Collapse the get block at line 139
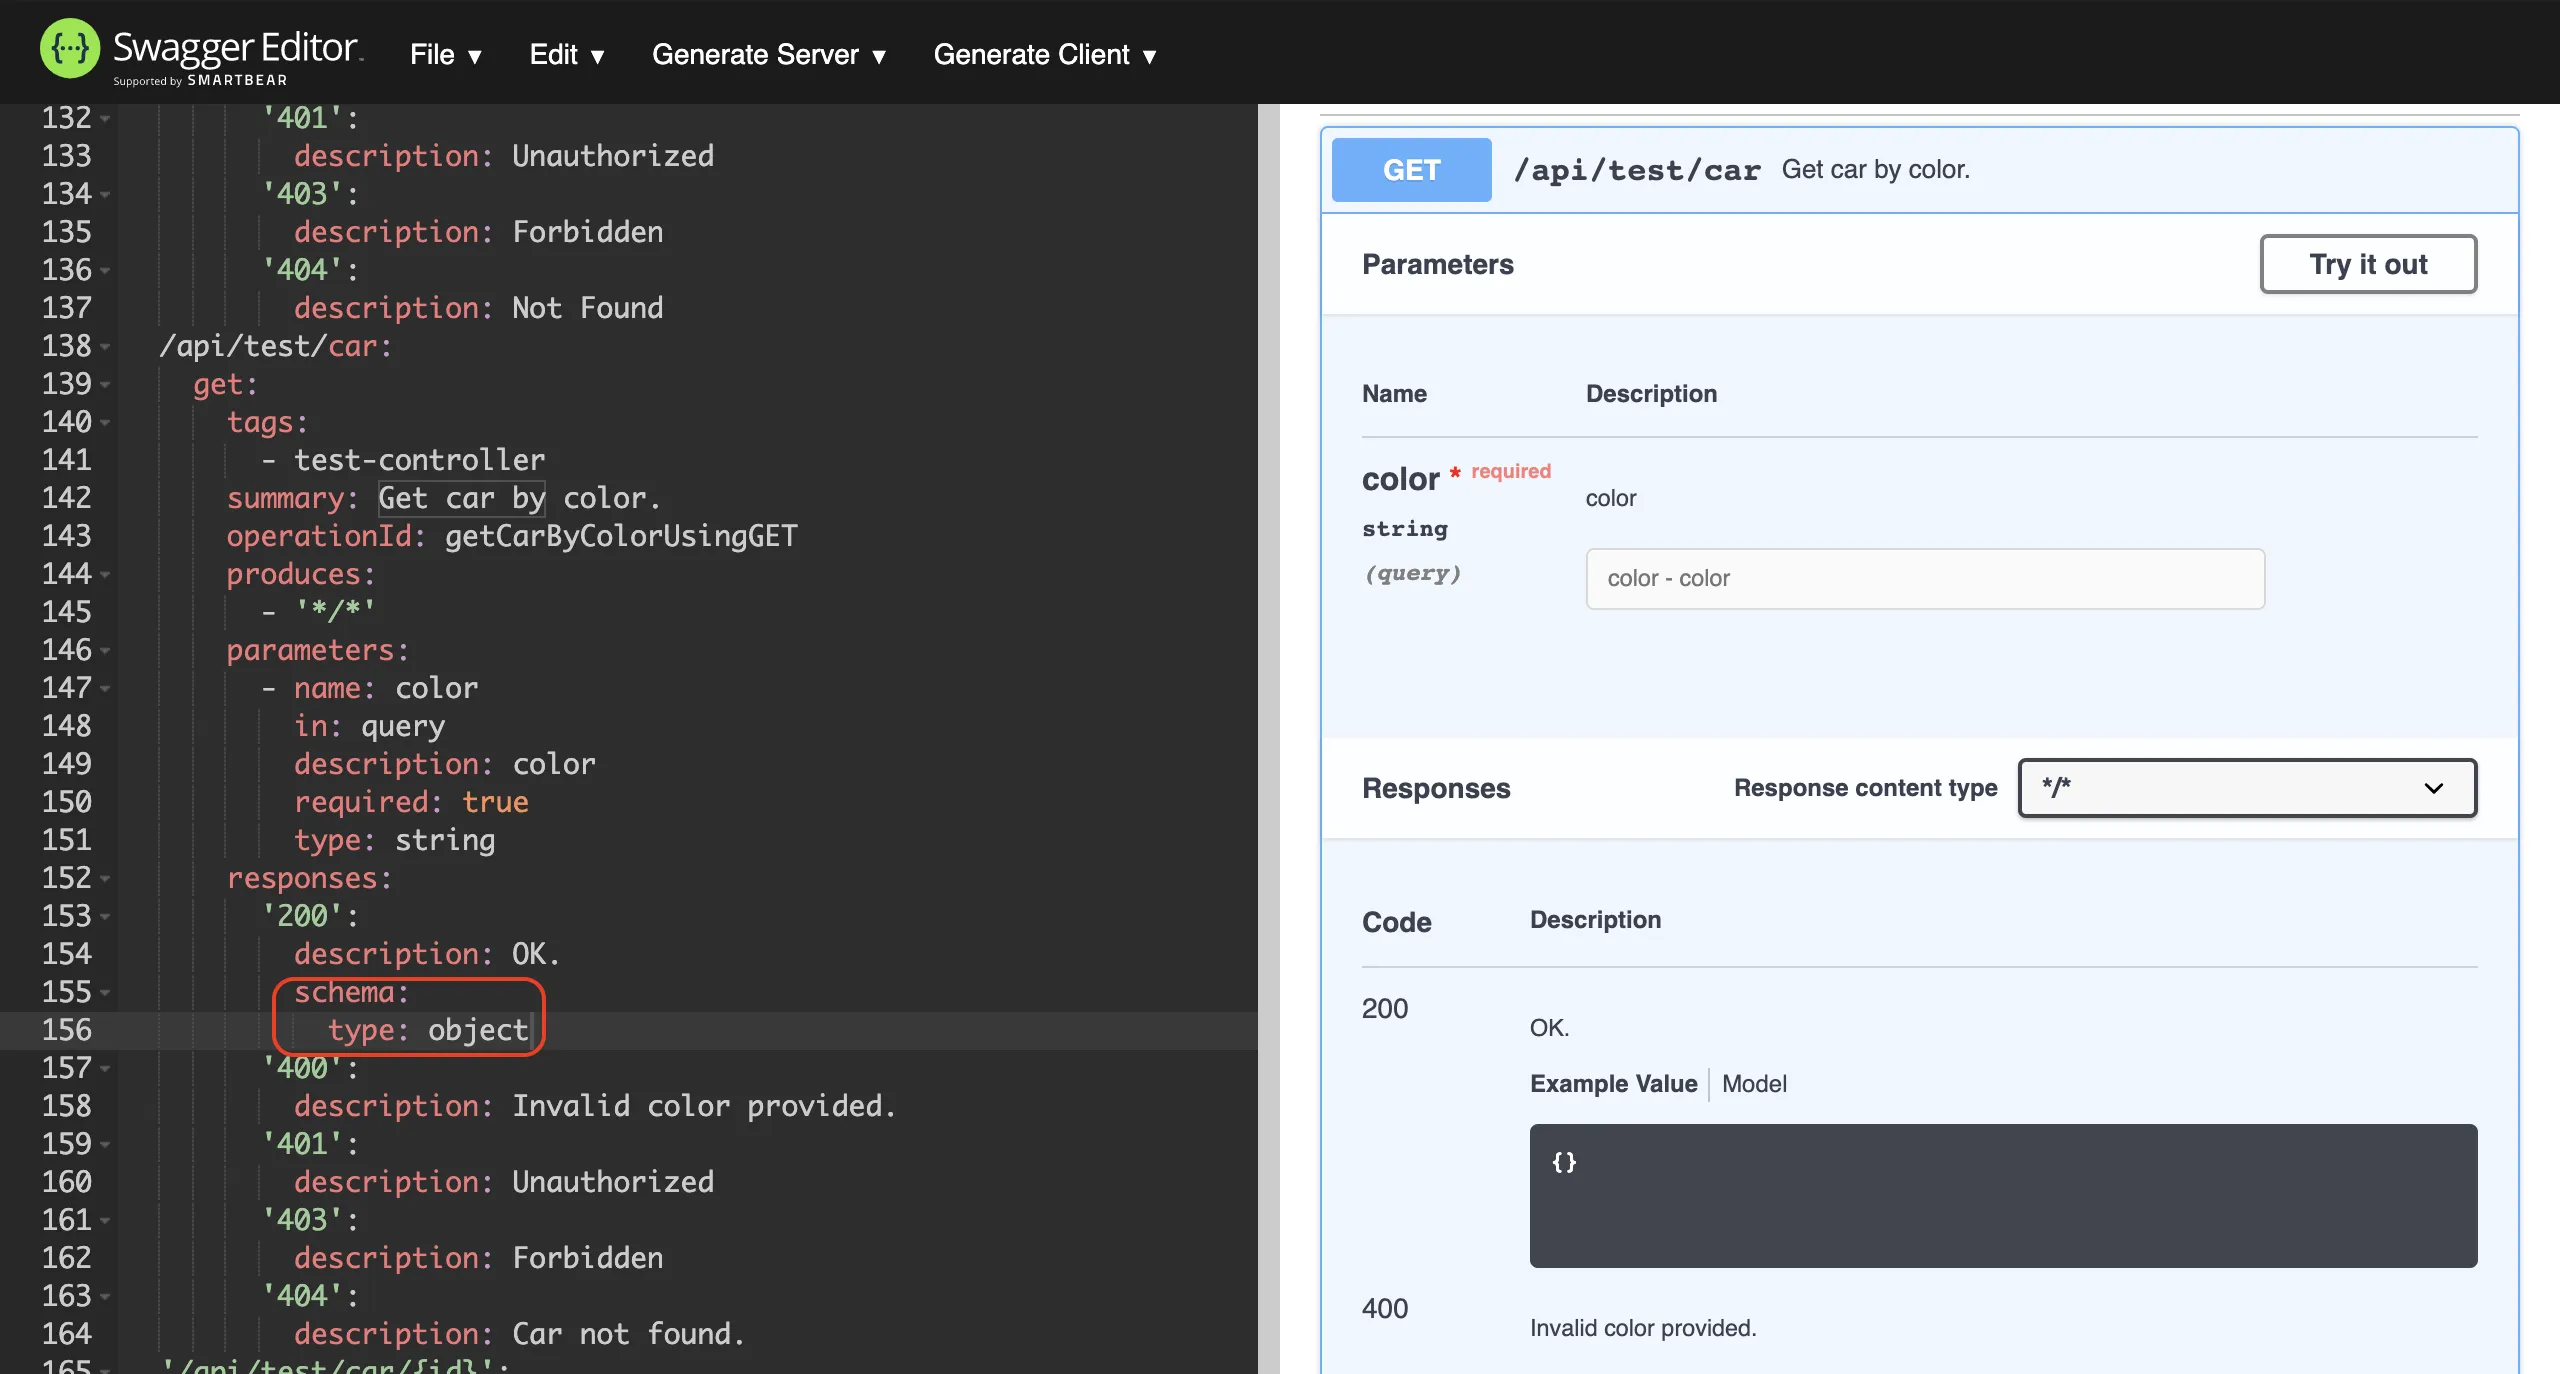This screenshot has width=2560, height=1374. pyautogui.click(x=105, y=385)
